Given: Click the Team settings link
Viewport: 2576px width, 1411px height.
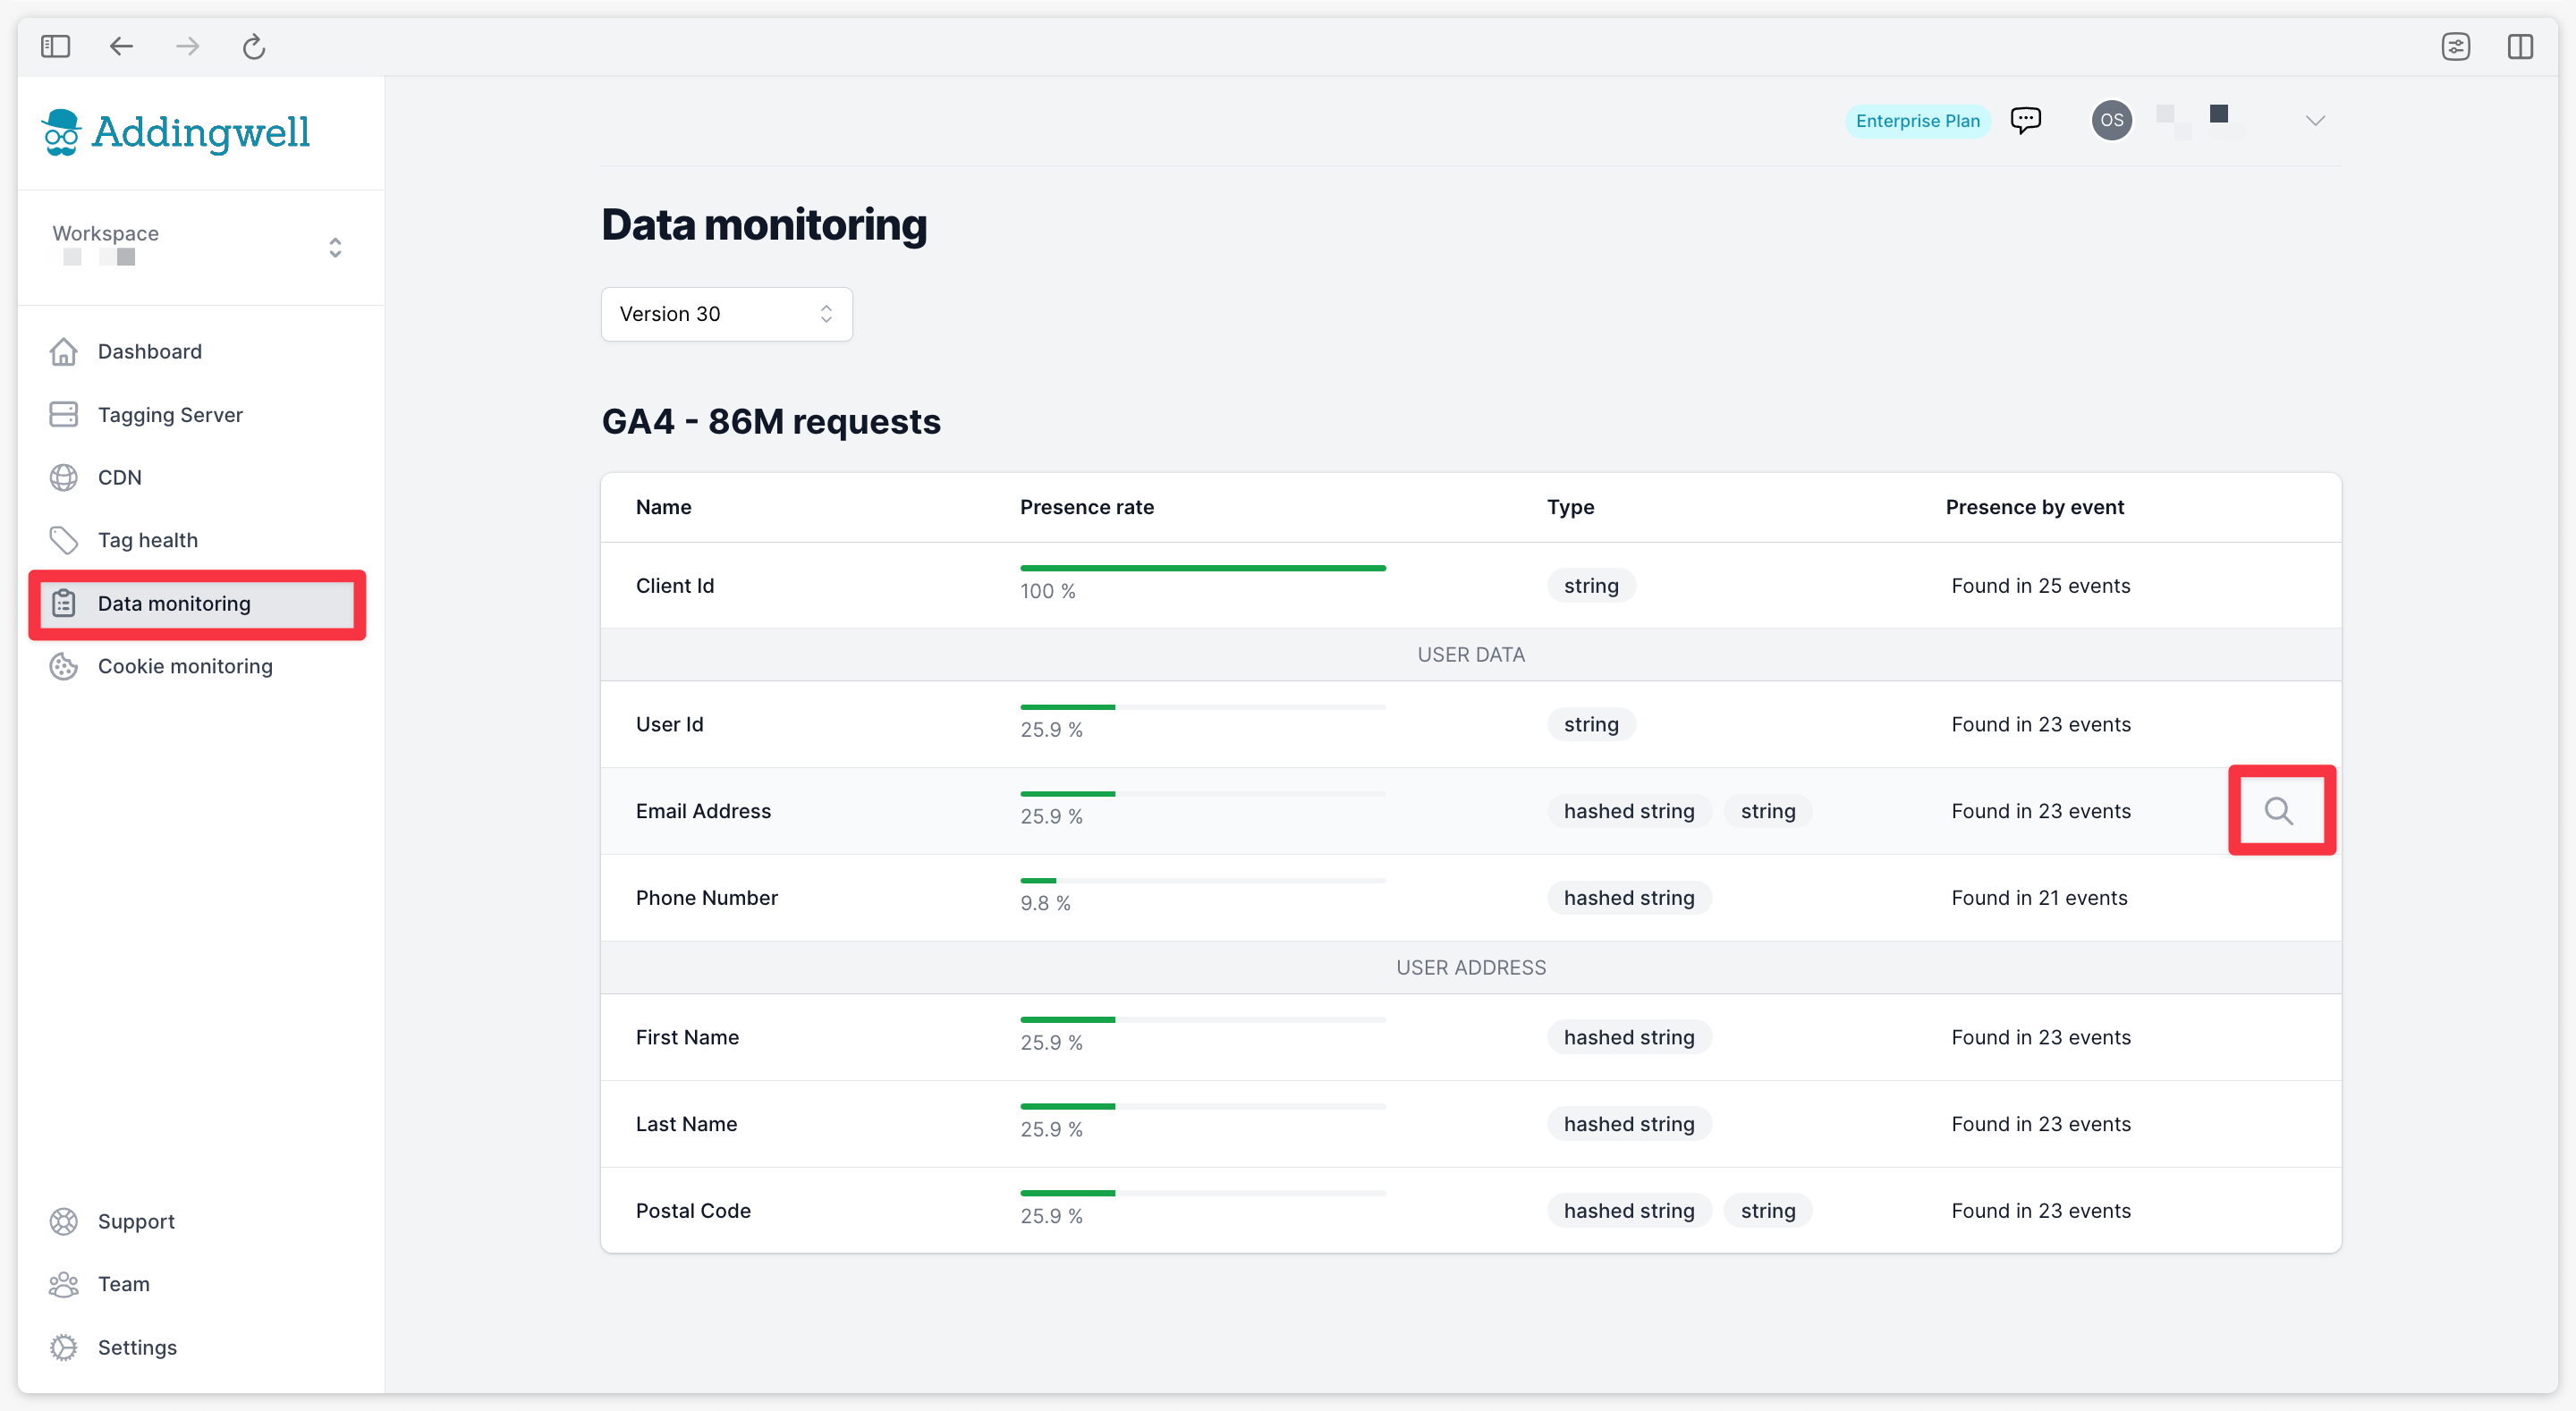Looking at the screenshot, I should coord(123,1282).
